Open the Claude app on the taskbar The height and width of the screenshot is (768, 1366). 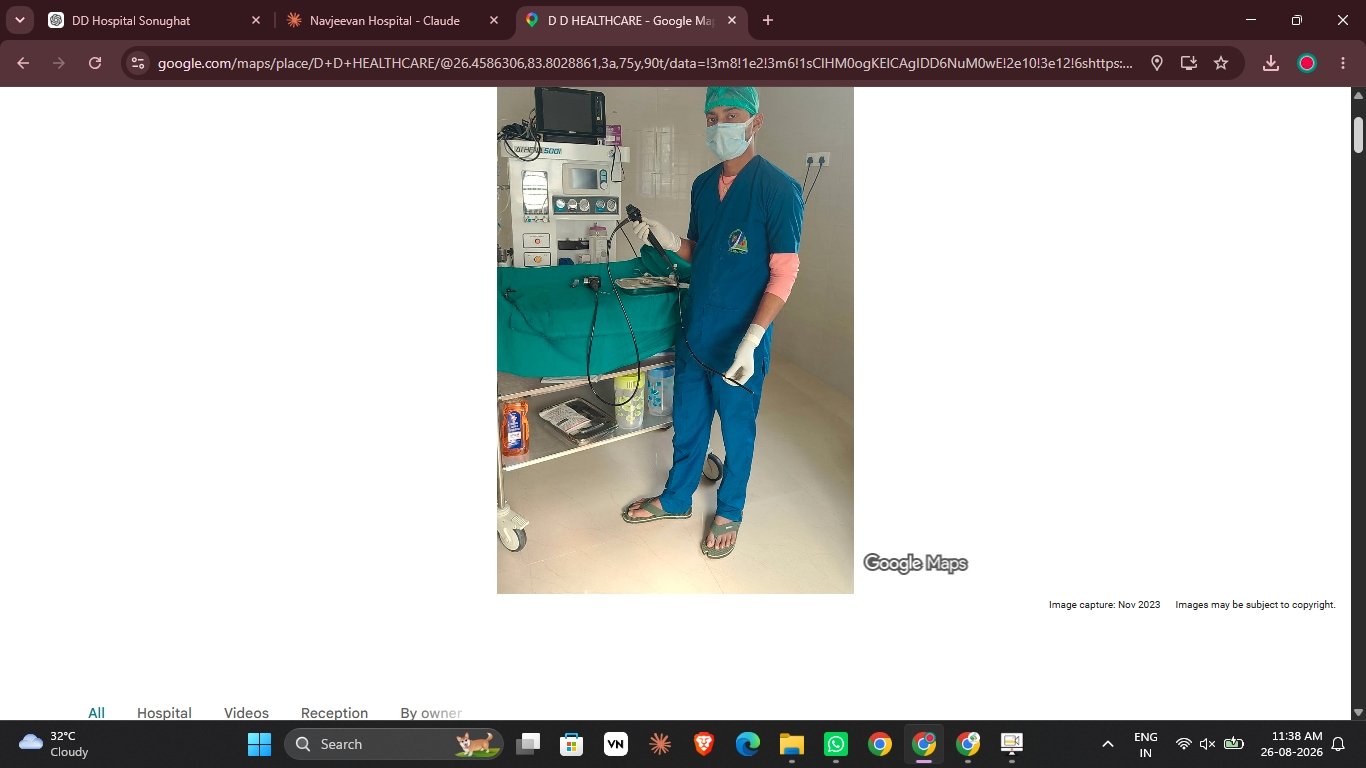click(660, 744)
